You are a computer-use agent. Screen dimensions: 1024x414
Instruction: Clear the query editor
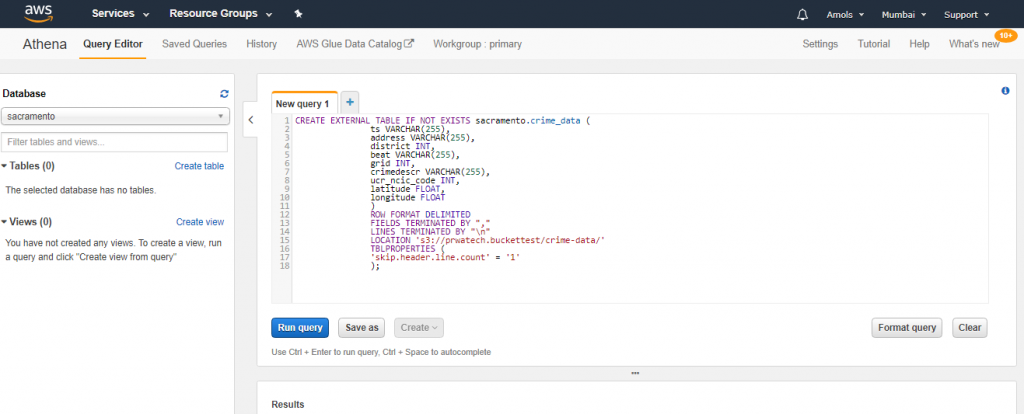coord(970,328)
